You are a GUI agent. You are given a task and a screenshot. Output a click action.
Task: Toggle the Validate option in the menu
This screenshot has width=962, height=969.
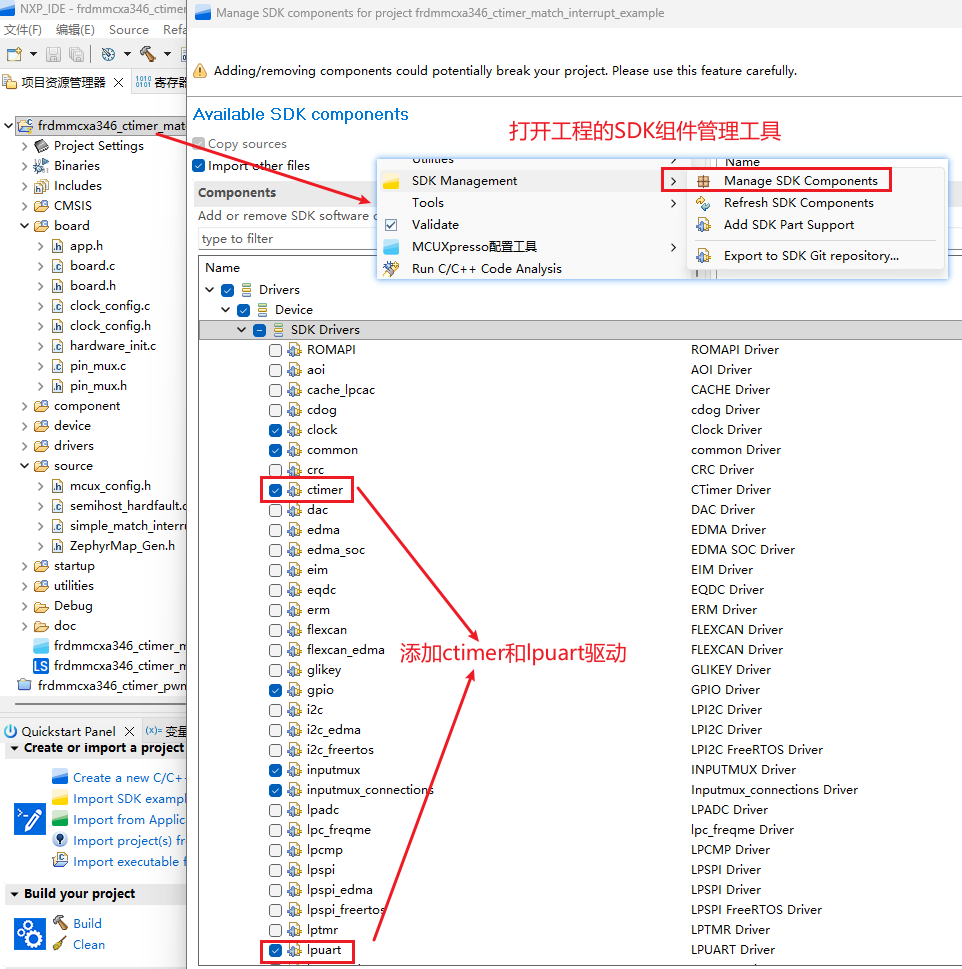coord(389,224)
